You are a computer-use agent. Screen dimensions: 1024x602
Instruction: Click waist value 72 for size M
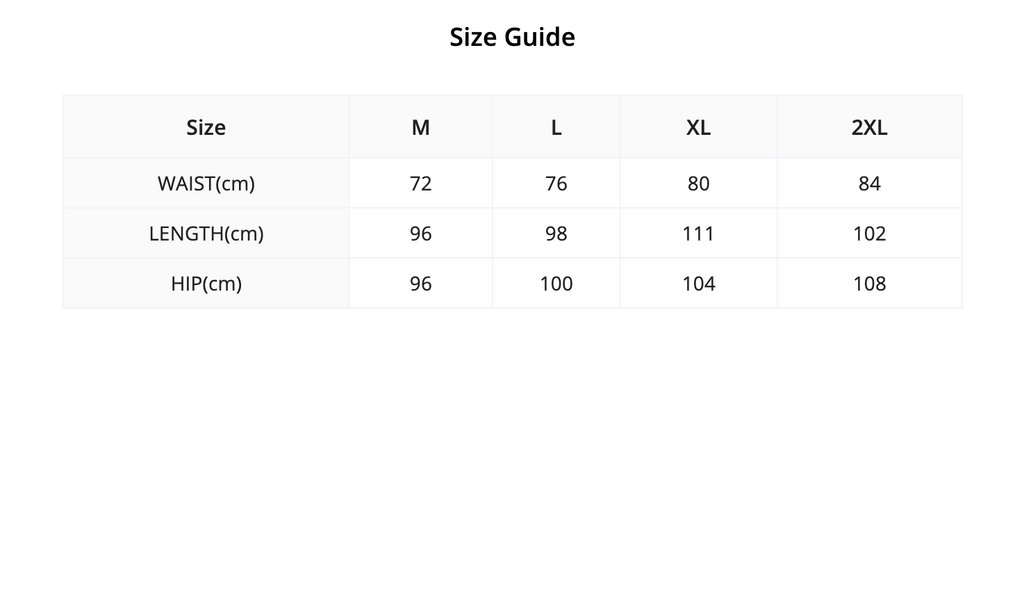pyautogui.click(x=421, y=183)
